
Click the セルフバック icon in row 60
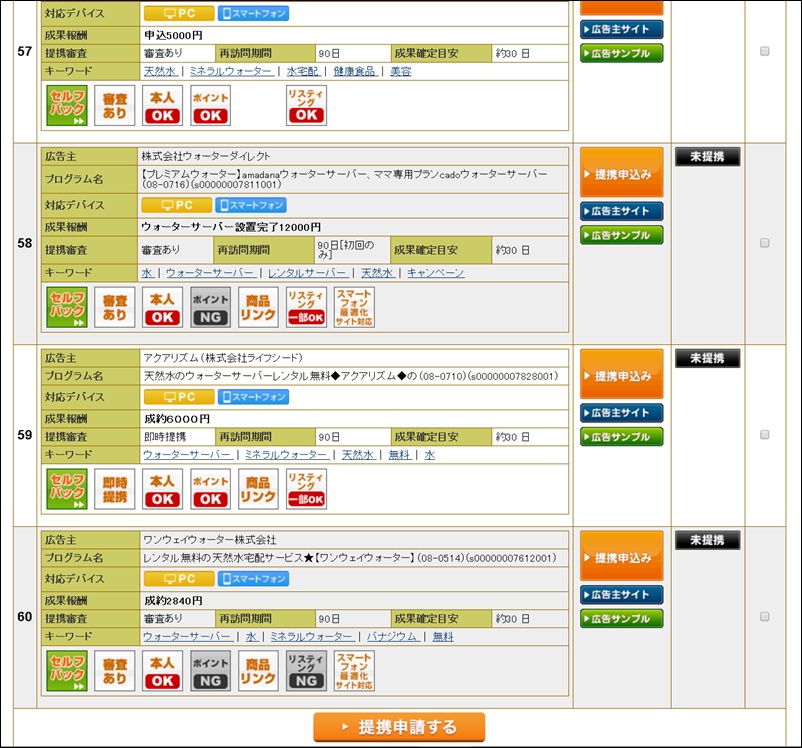pos(66,671)
